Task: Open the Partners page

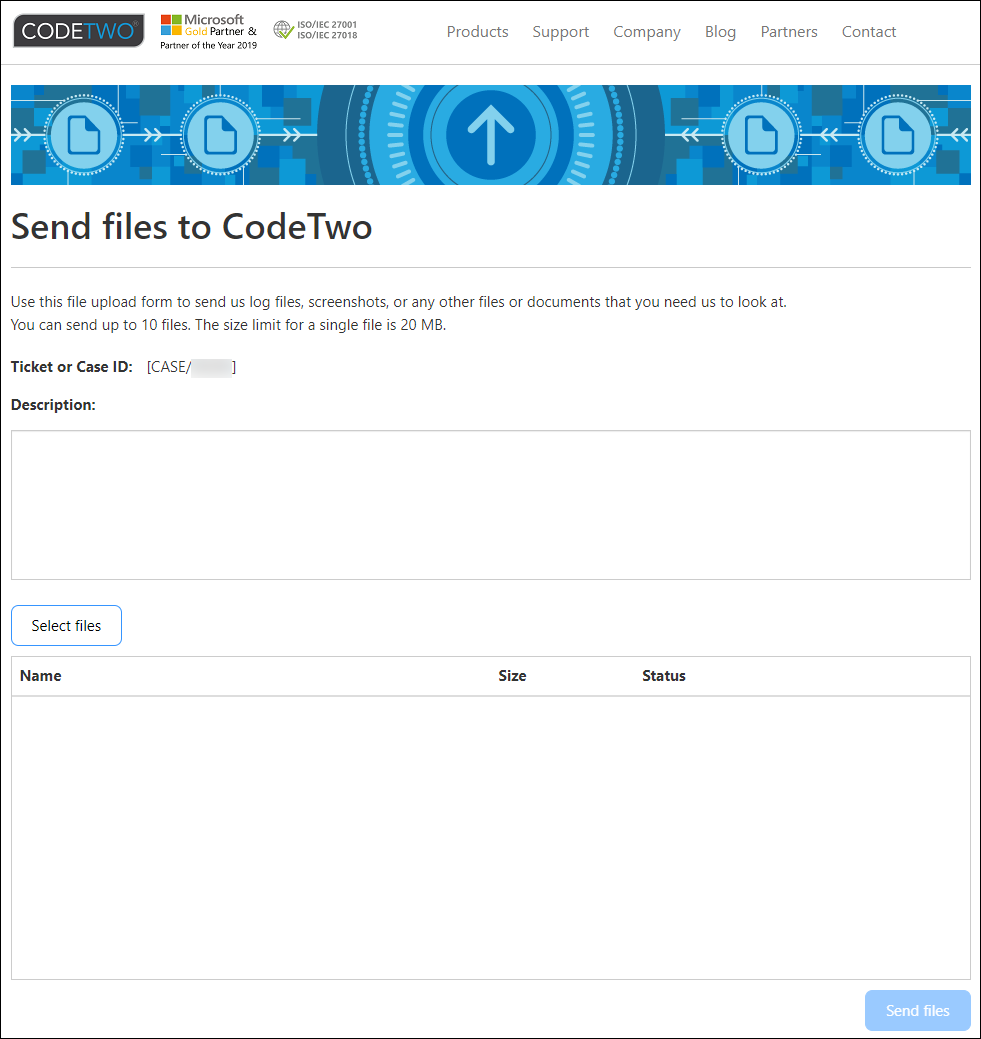Action: 789,32
